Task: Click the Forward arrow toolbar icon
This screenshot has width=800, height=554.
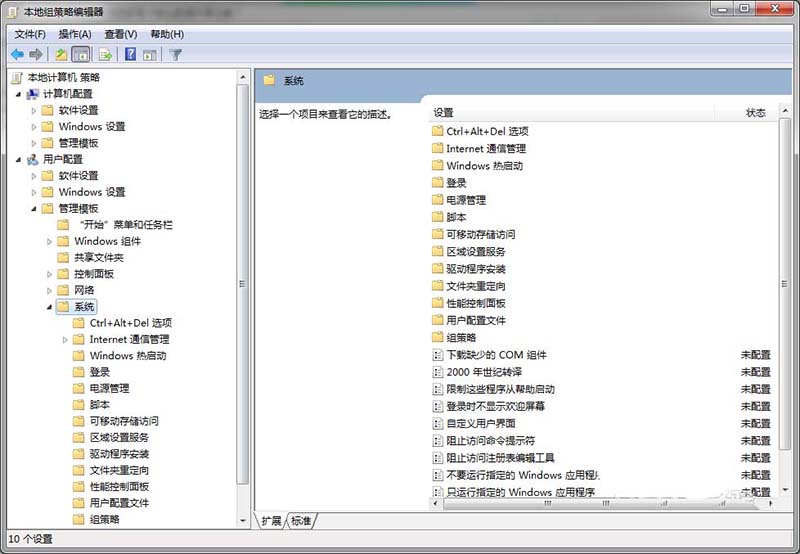Action: pyautogui.click(x=36, y=54)
